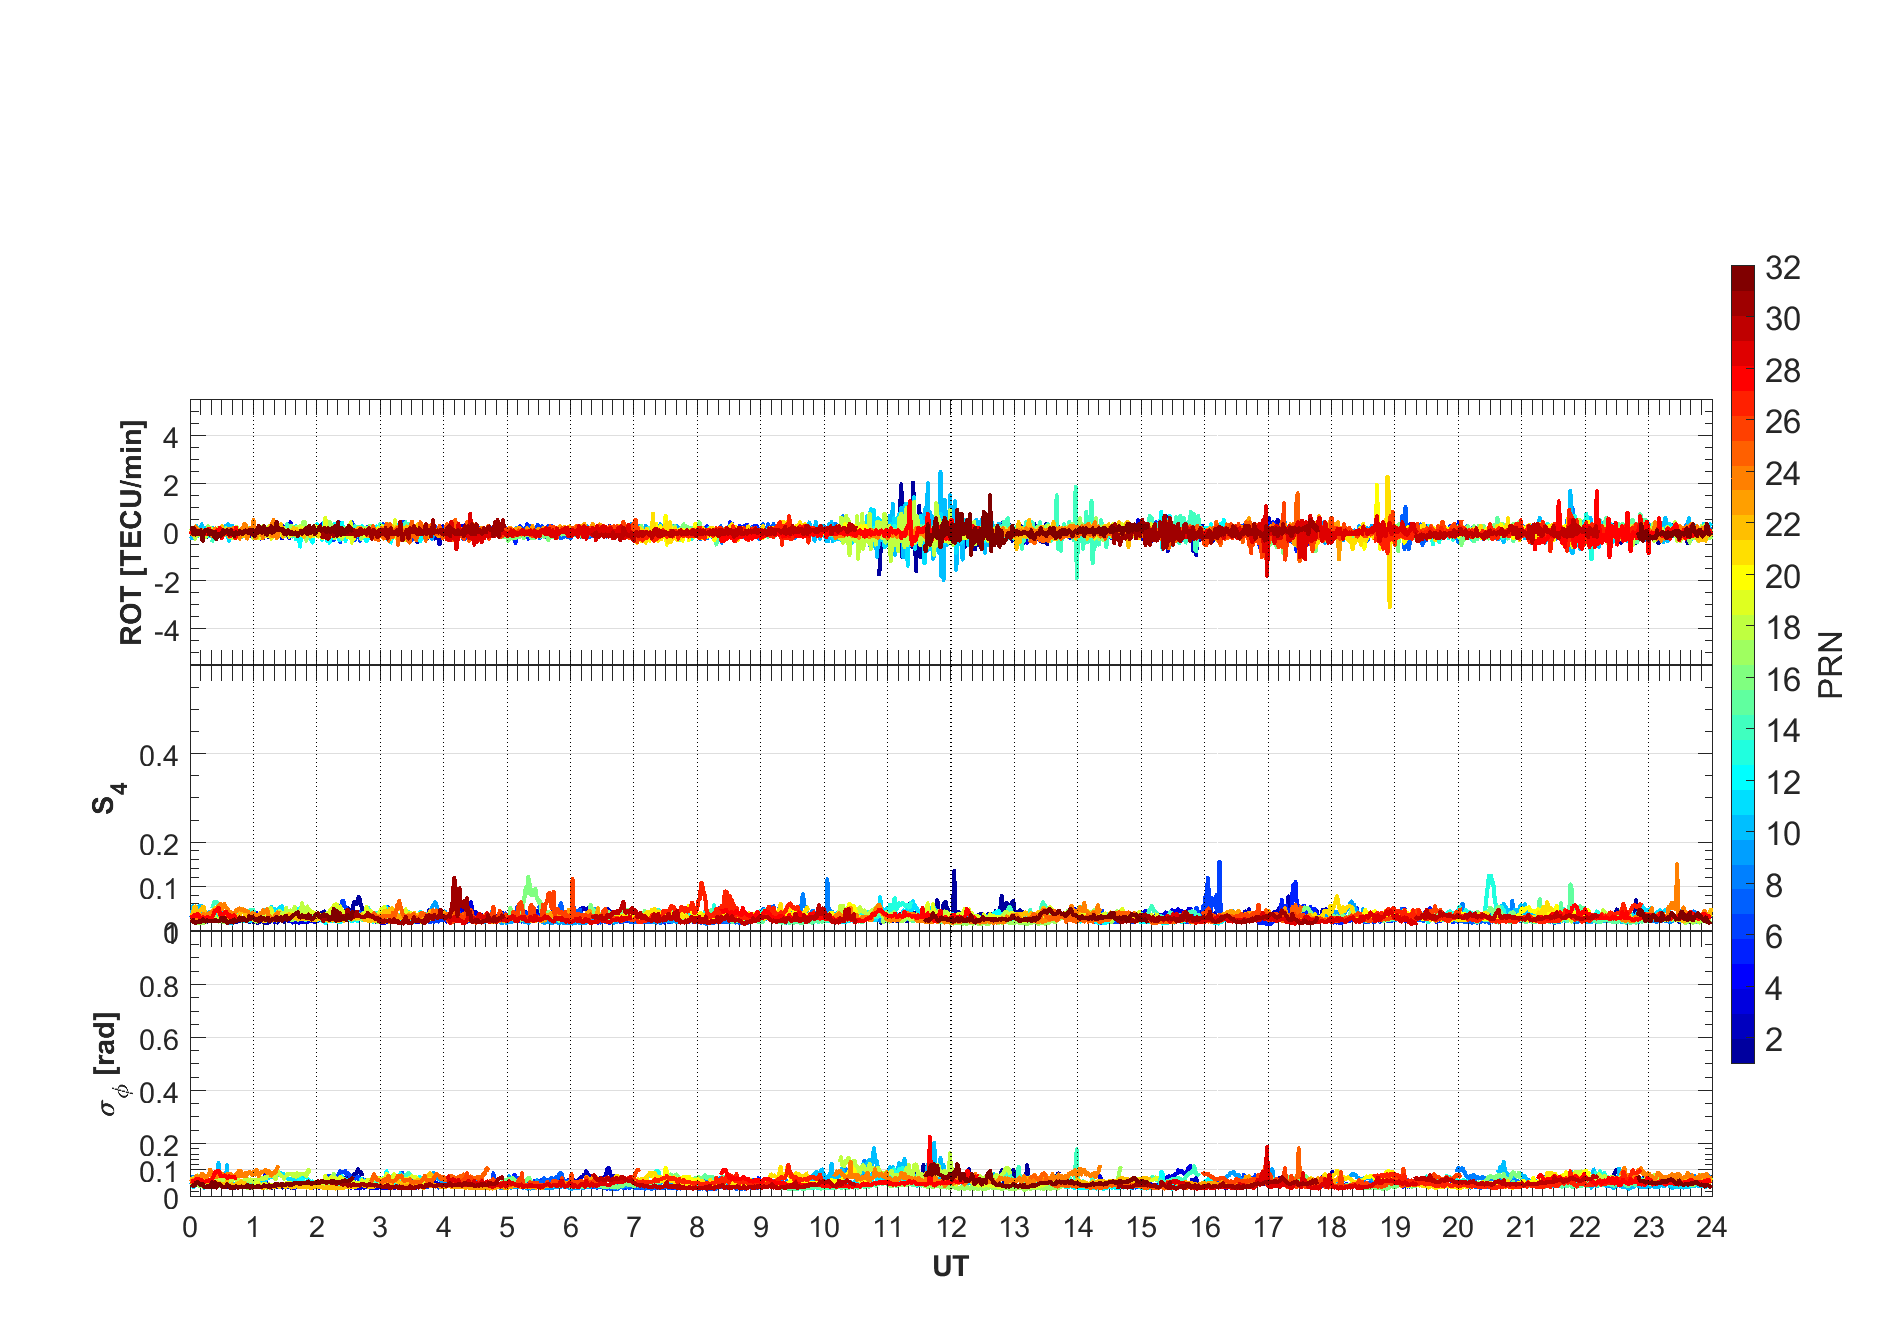Click S4 y-axis tick label "0.4"
This screenshot has height=1330, width=1902.
click(160, 756)
